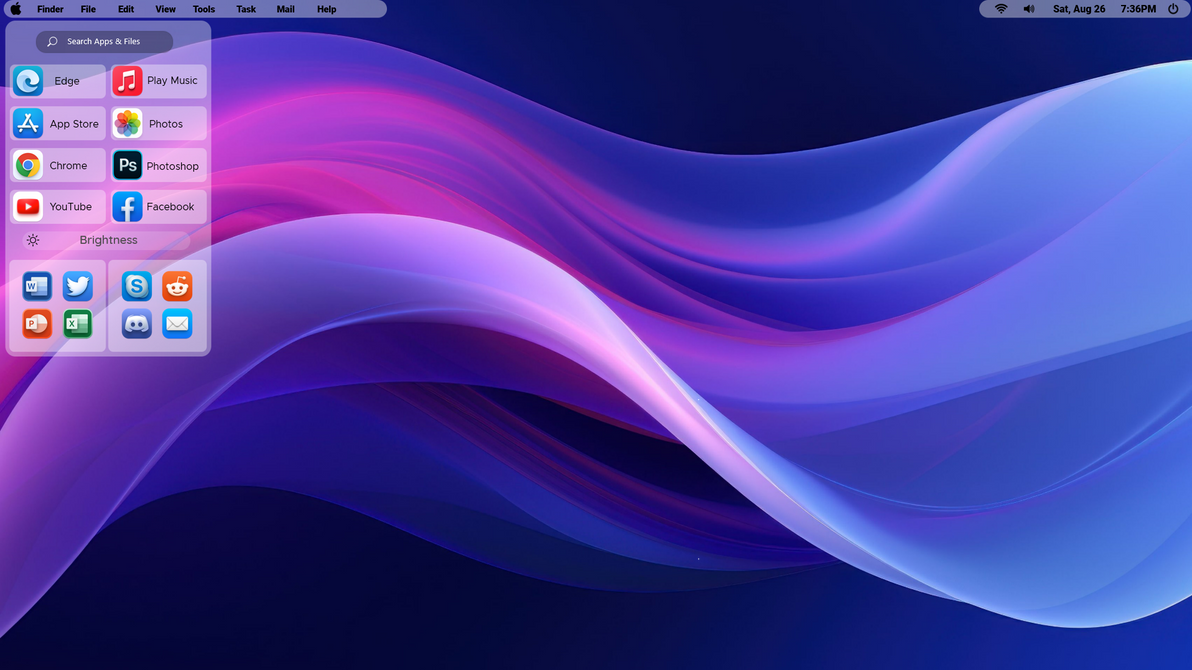The width and height of the screenshot is (1192, 670).
Task: Open the Tools menu
Action: [x=203, y=9]
